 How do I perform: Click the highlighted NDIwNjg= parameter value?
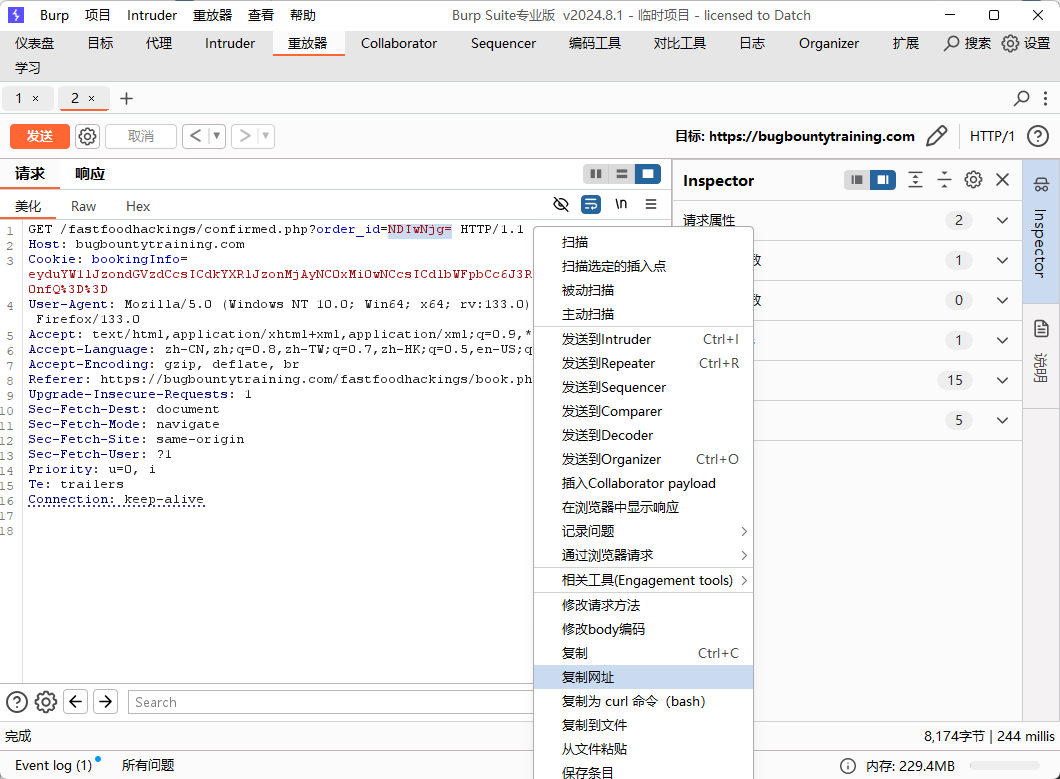point(419,229)
